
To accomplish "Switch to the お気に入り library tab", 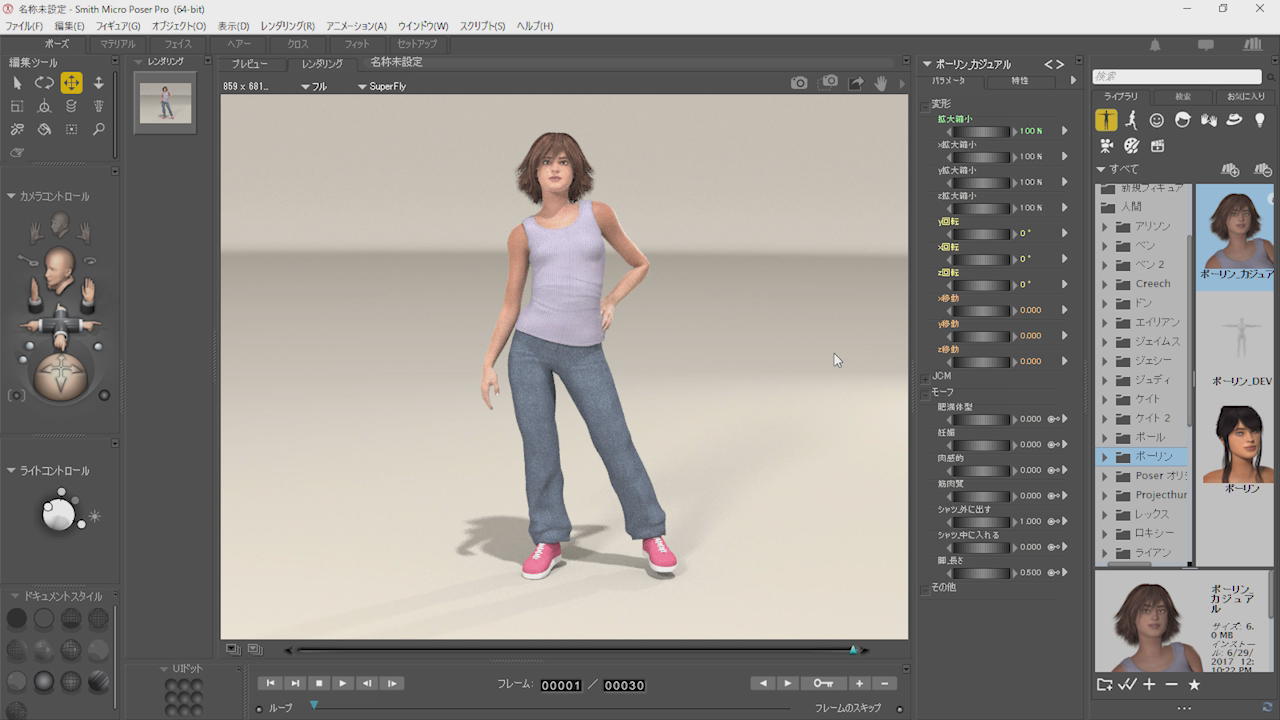I will (x=1245, y=96).
